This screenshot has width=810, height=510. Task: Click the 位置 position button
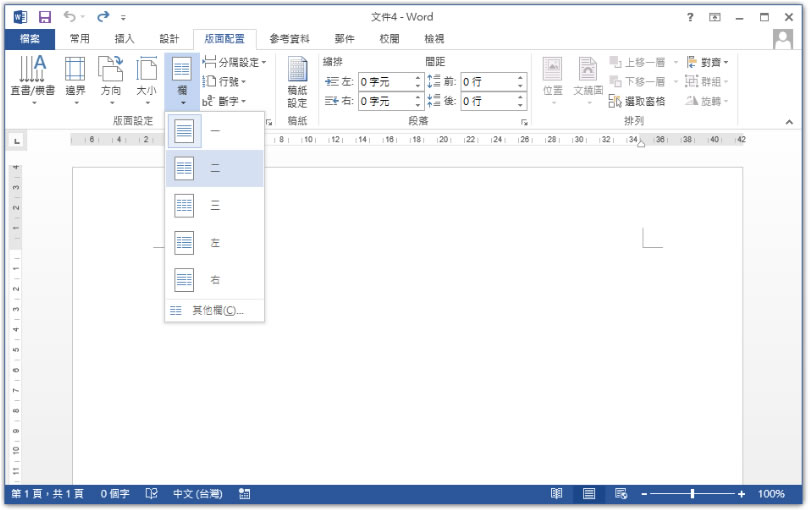(553, 80)
